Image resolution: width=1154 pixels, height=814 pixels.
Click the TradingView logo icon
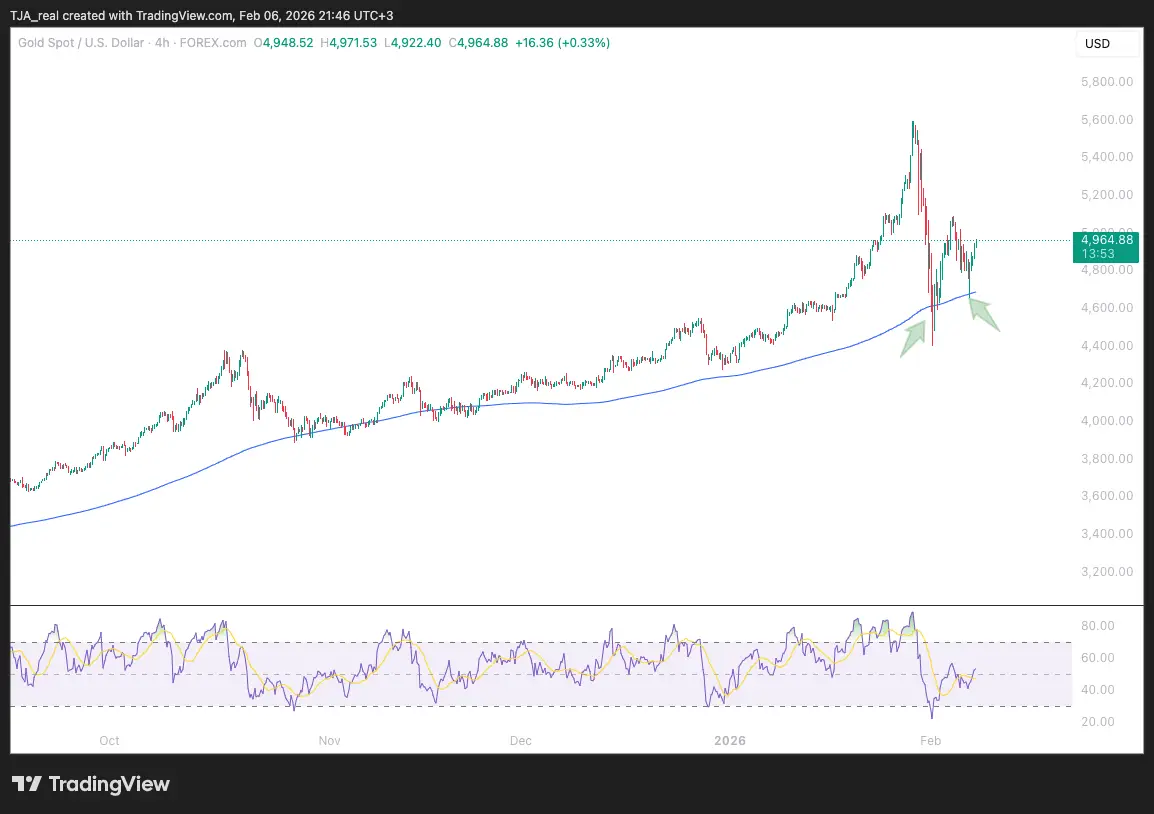click(x=27, y=784)
